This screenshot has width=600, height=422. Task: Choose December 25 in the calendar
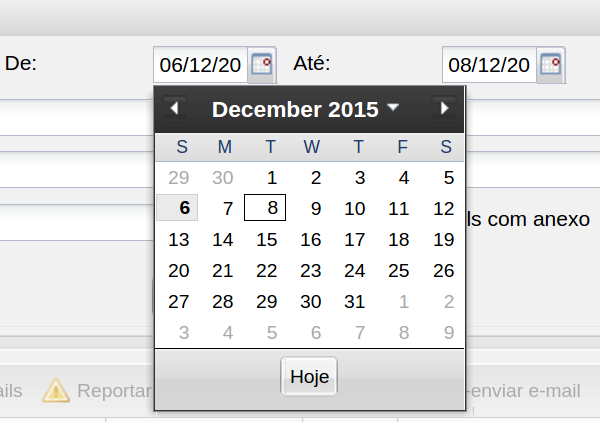pos(398,270)
